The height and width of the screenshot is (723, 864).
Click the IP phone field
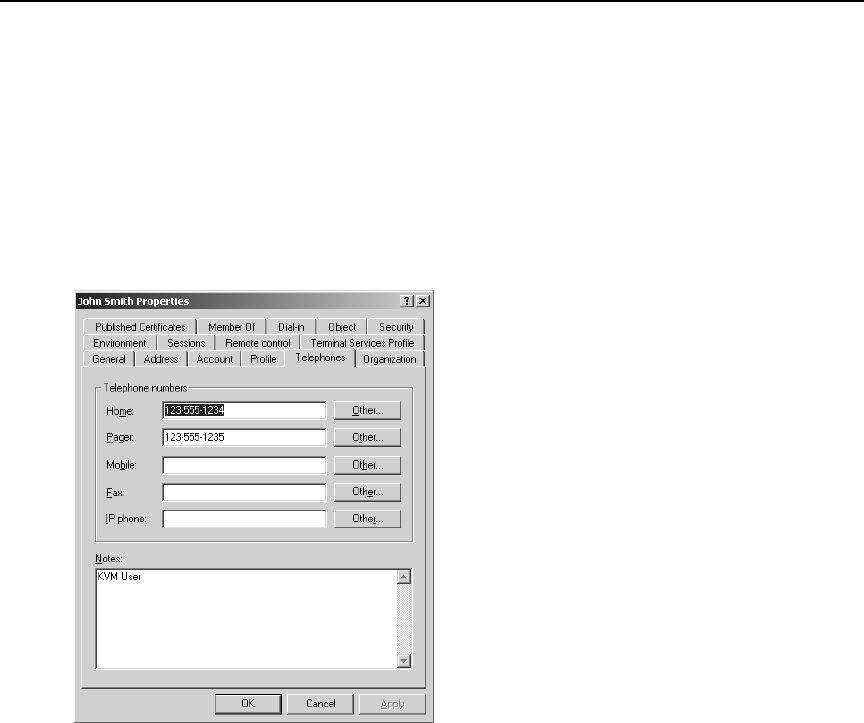point(244,519)
